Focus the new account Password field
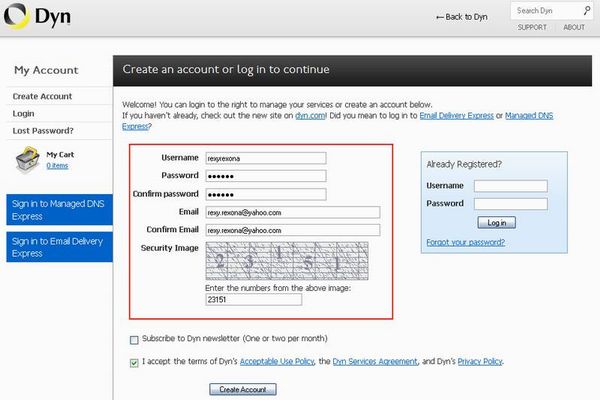600x400 pixels. tap(266, 176)
